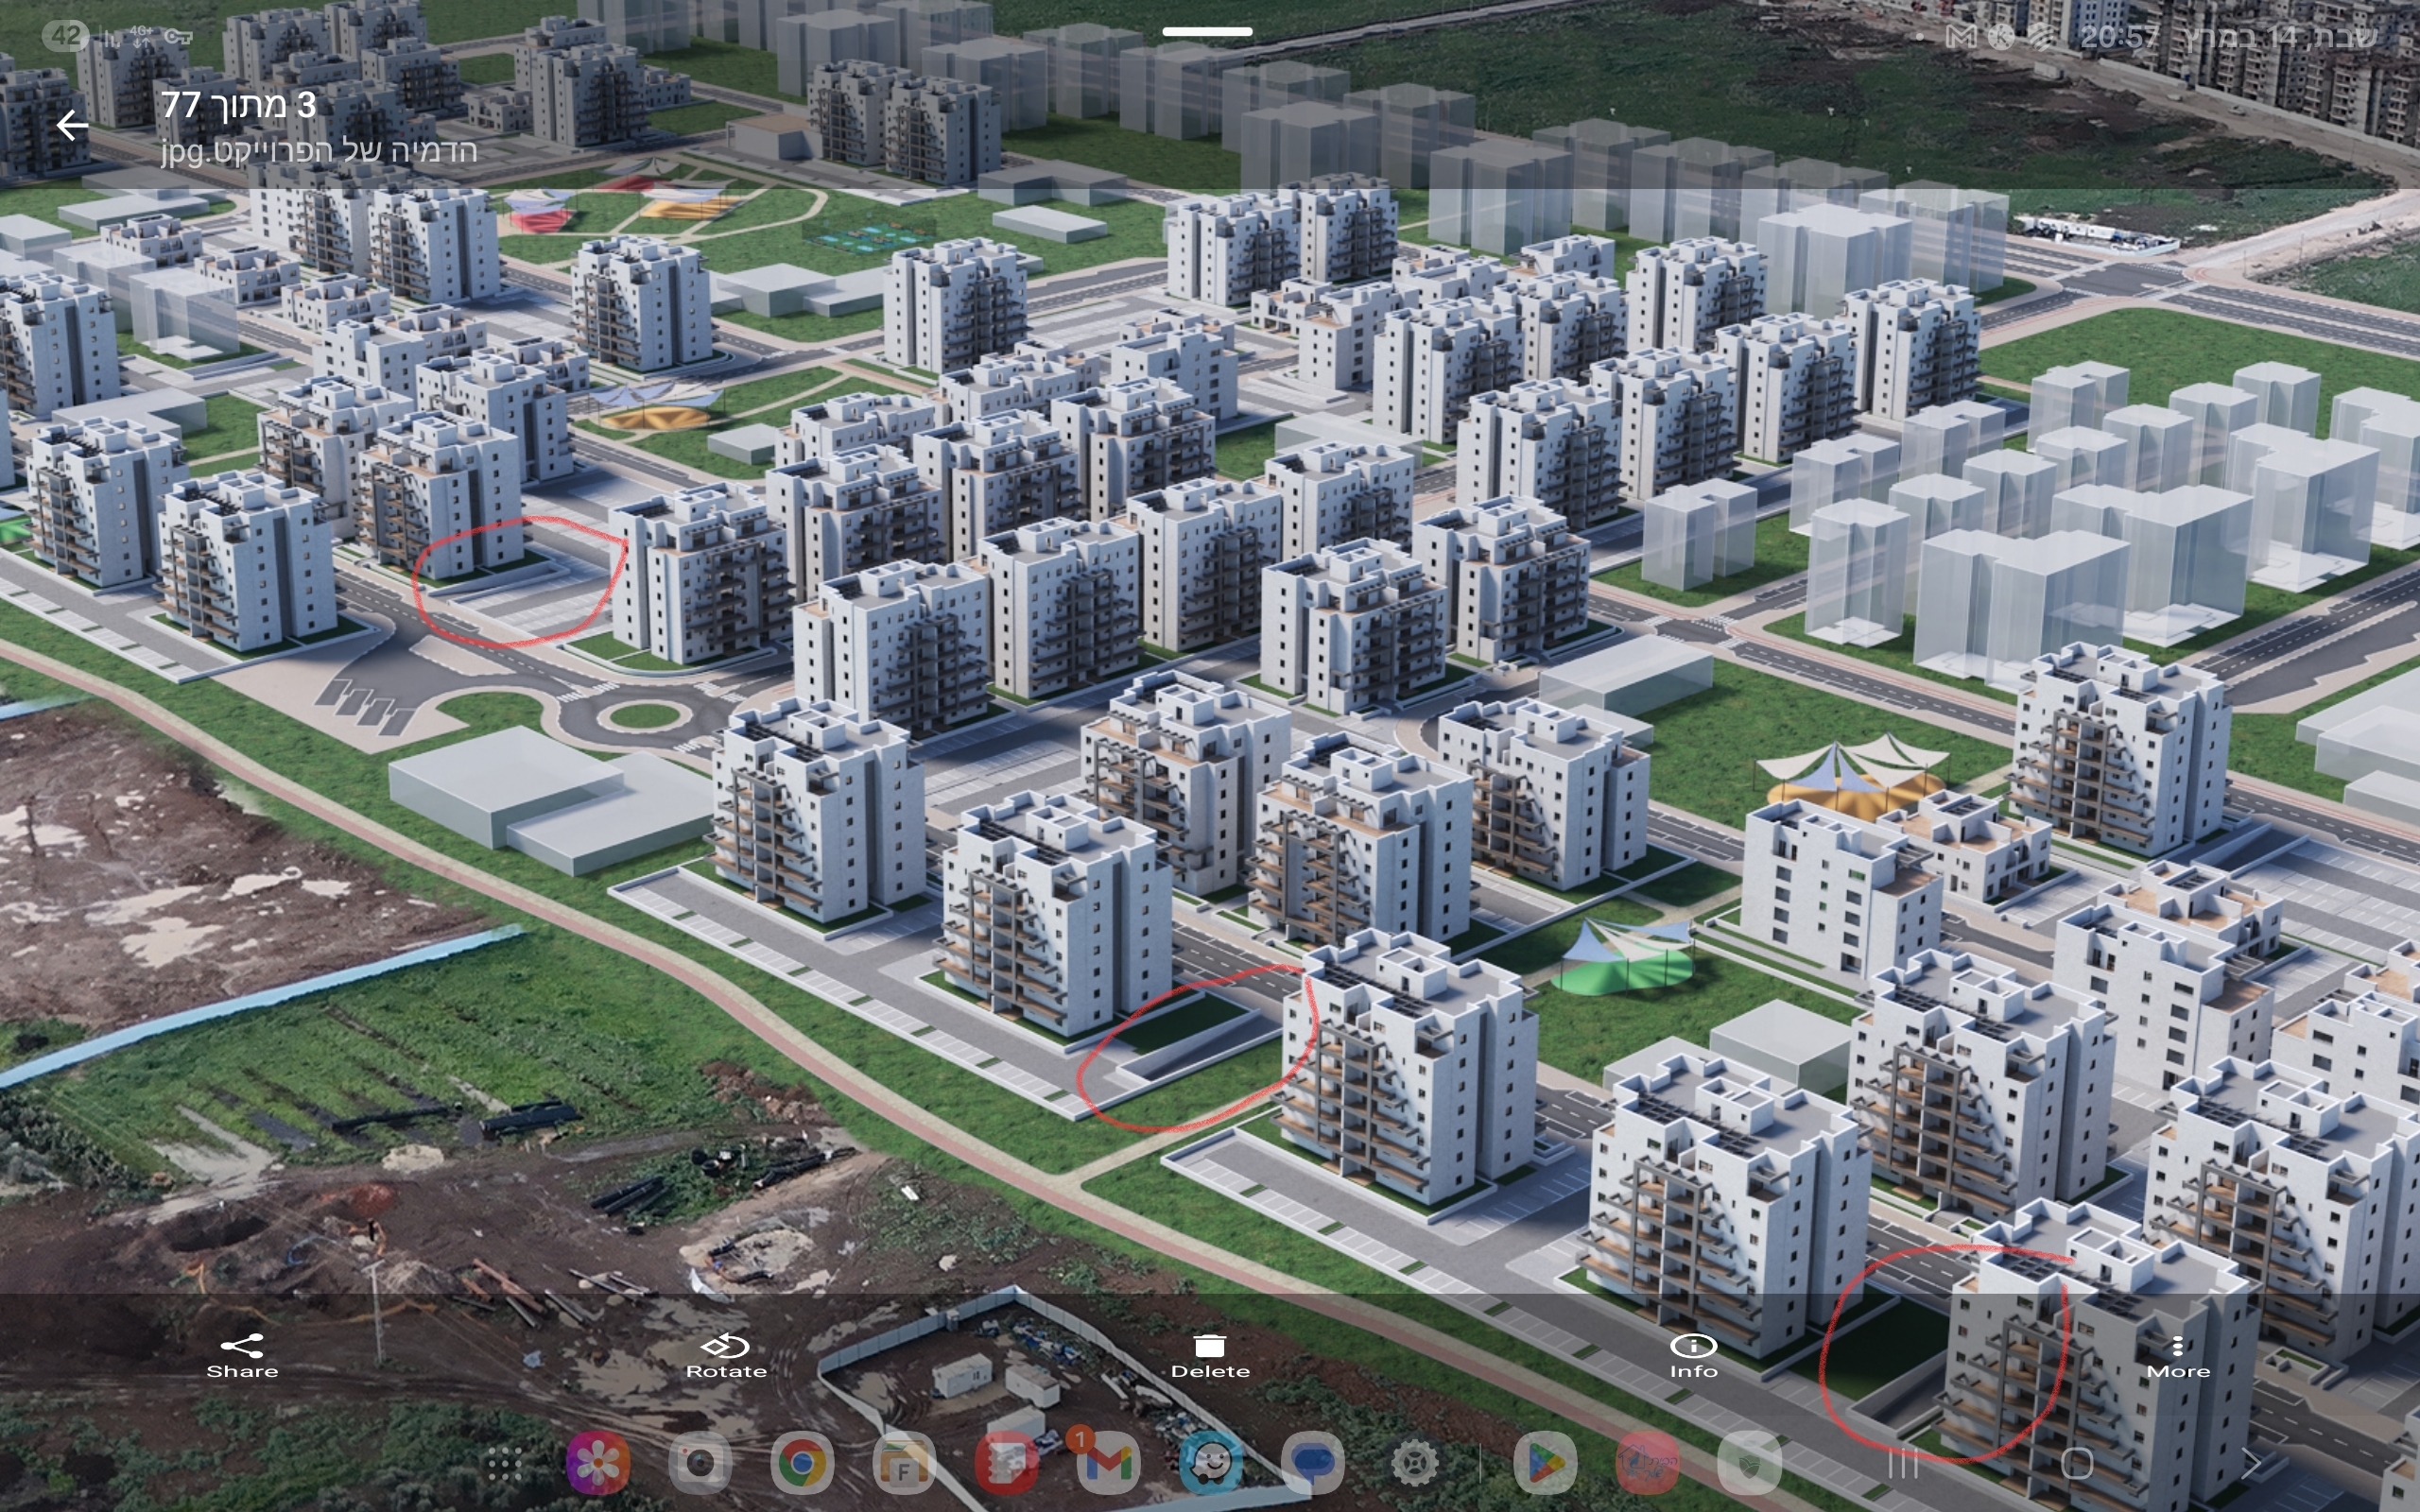Launch the Google Play Store
This screenshot has width=2420, height=1512.
pos(1545,1464)
